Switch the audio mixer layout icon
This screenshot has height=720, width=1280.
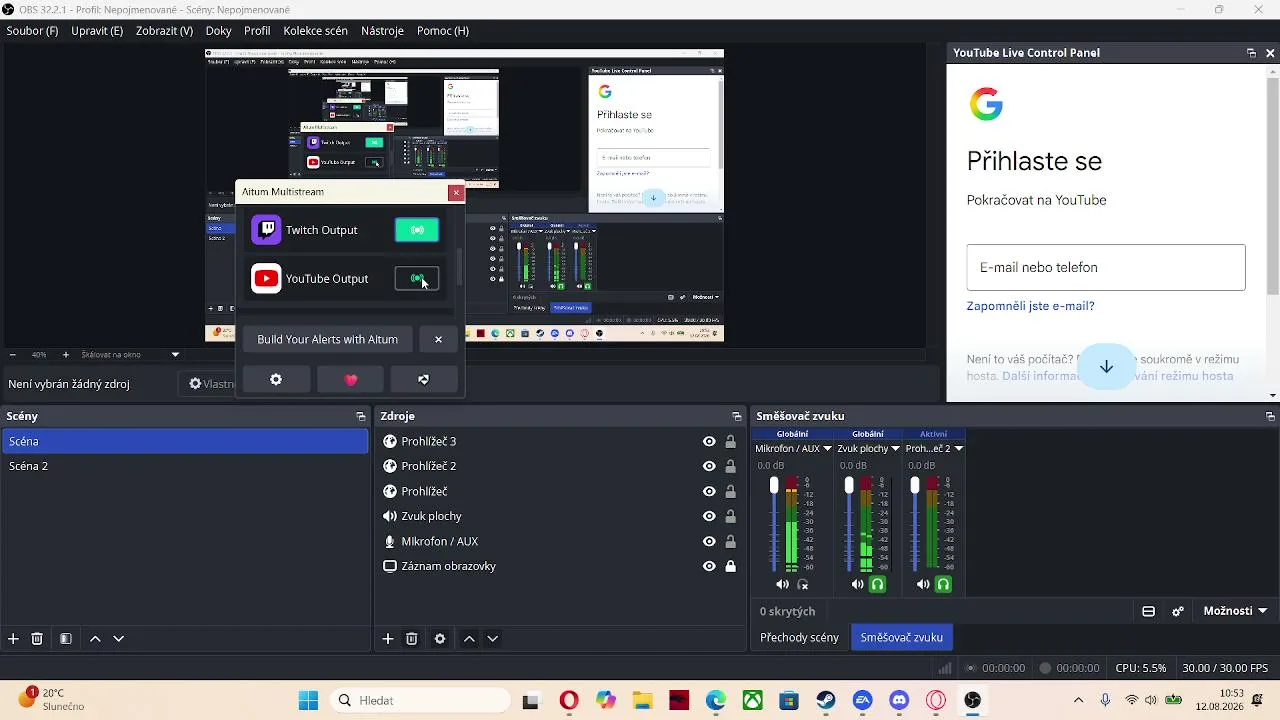(1149, 611)
